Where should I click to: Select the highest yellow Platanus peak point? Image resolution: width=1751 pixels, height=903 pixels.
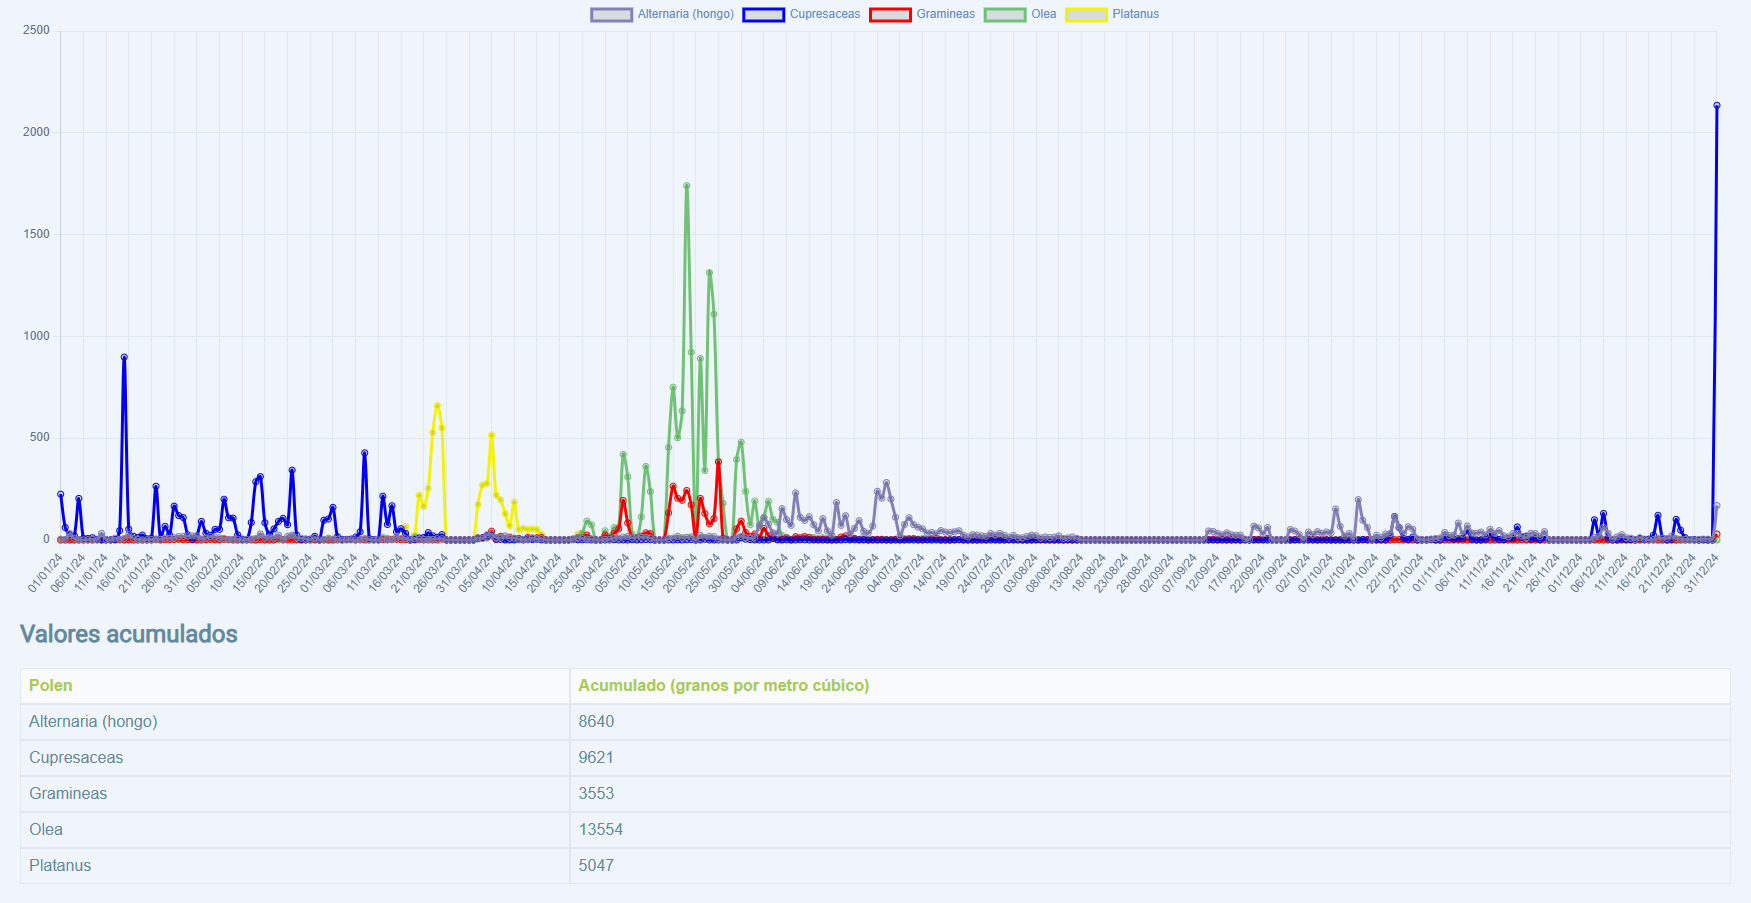(x=437, y=406)
